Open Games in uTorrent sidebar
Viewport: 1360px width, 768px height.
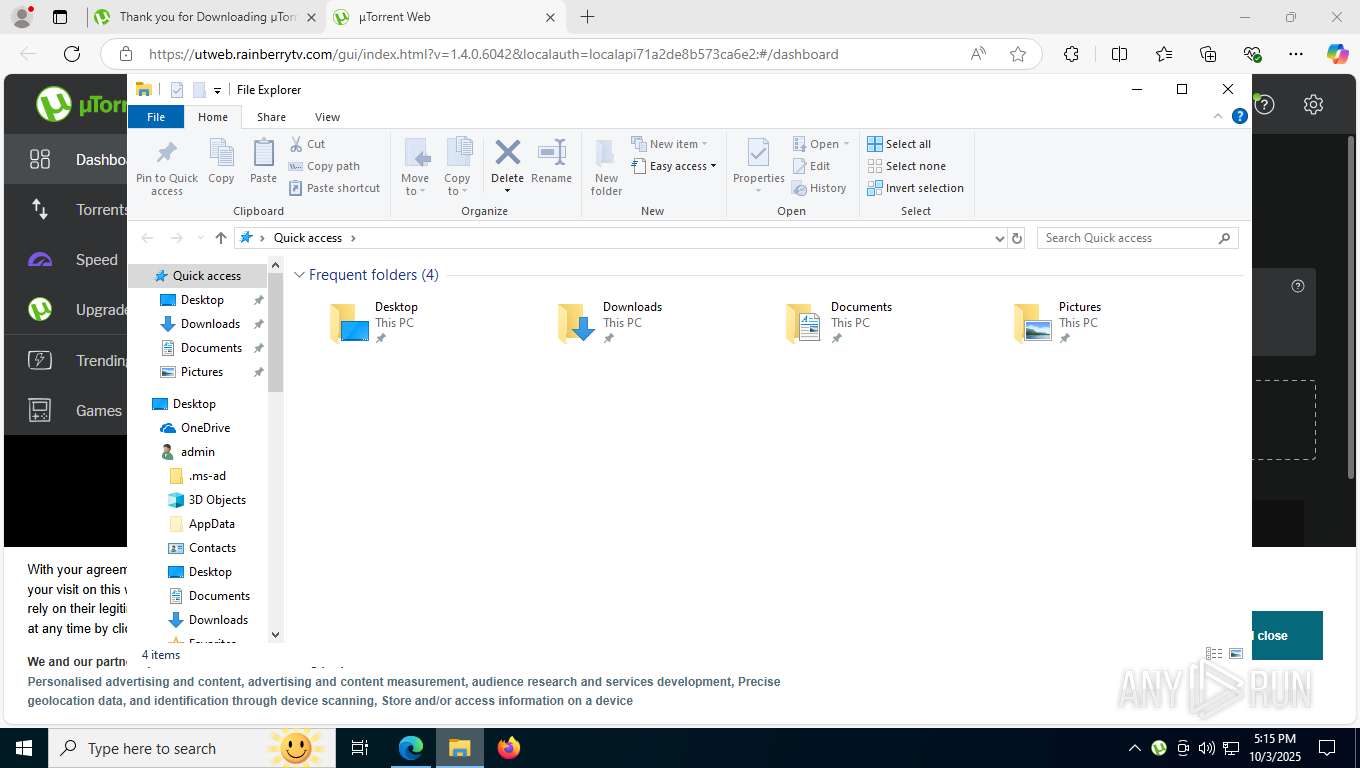(66, 410)
